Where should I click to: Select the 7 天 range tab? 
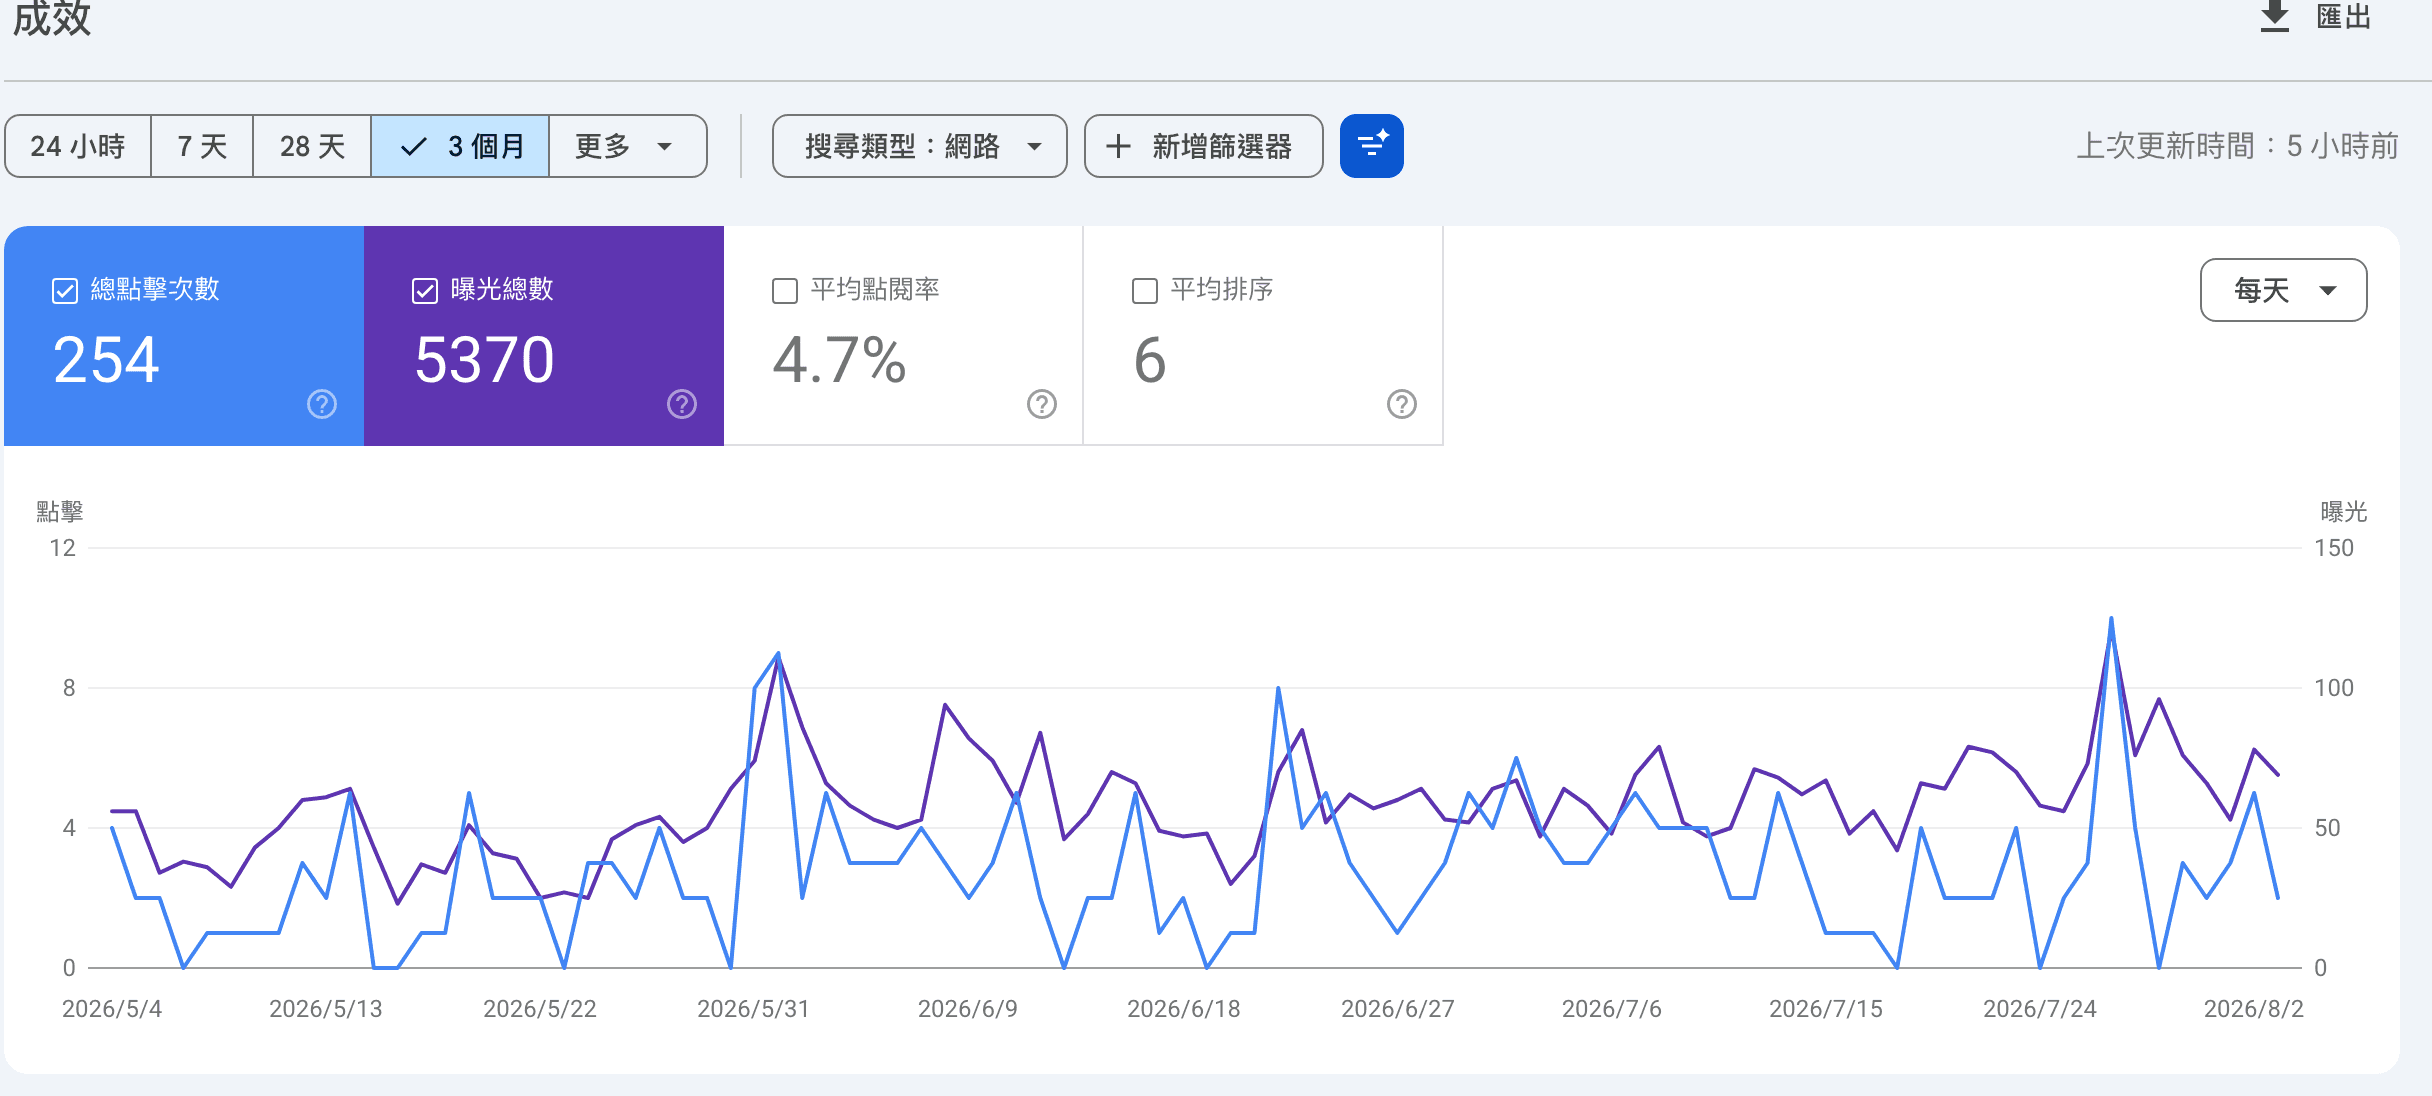[x=202, y=146]
